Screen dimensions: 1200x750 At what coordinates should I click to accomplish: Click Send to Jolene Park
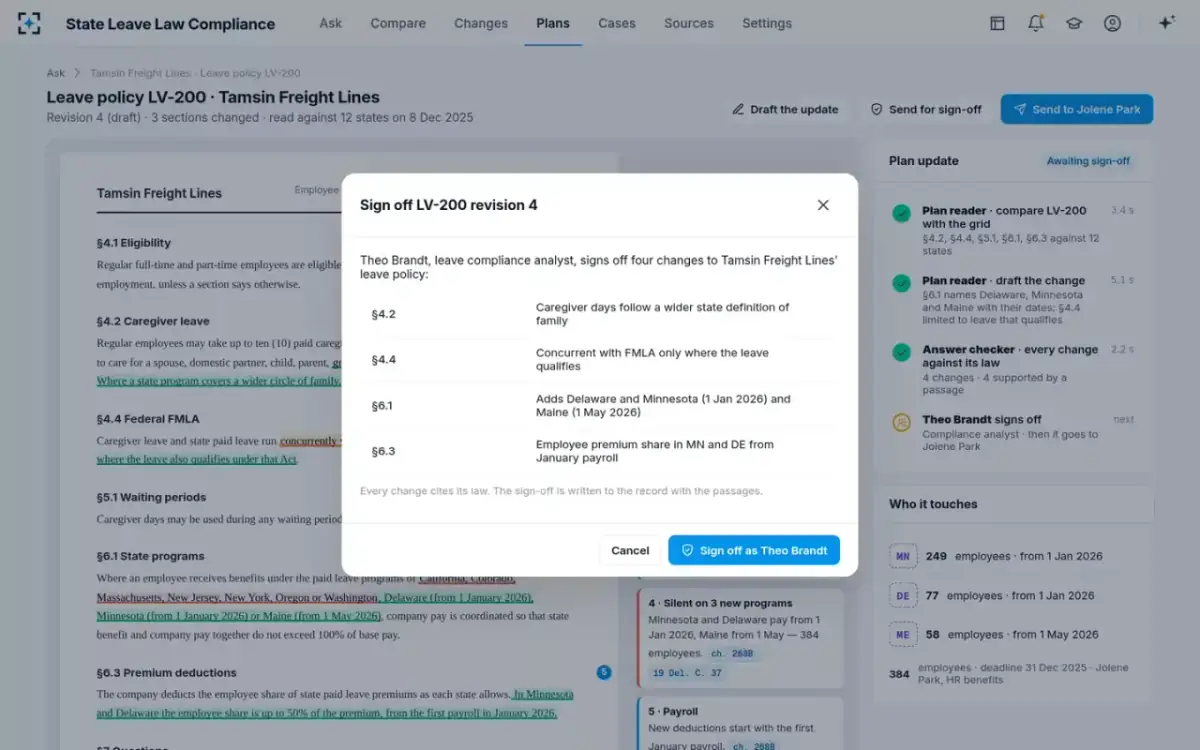[x=1077, y=109]
